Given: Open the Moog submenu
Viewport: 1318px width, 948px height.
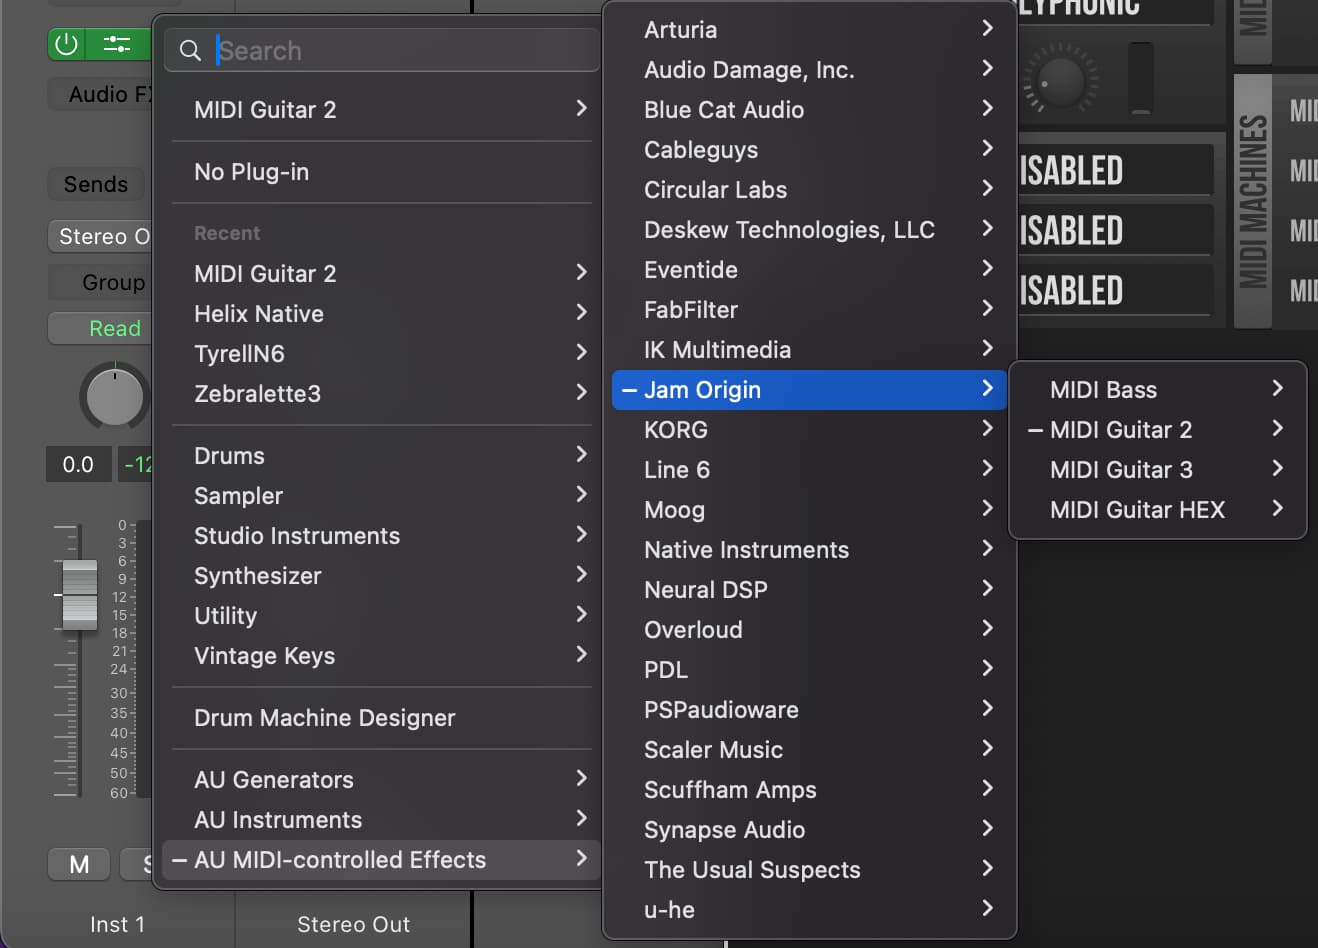Looking at the screenshot, I should [x=809, y=509].
